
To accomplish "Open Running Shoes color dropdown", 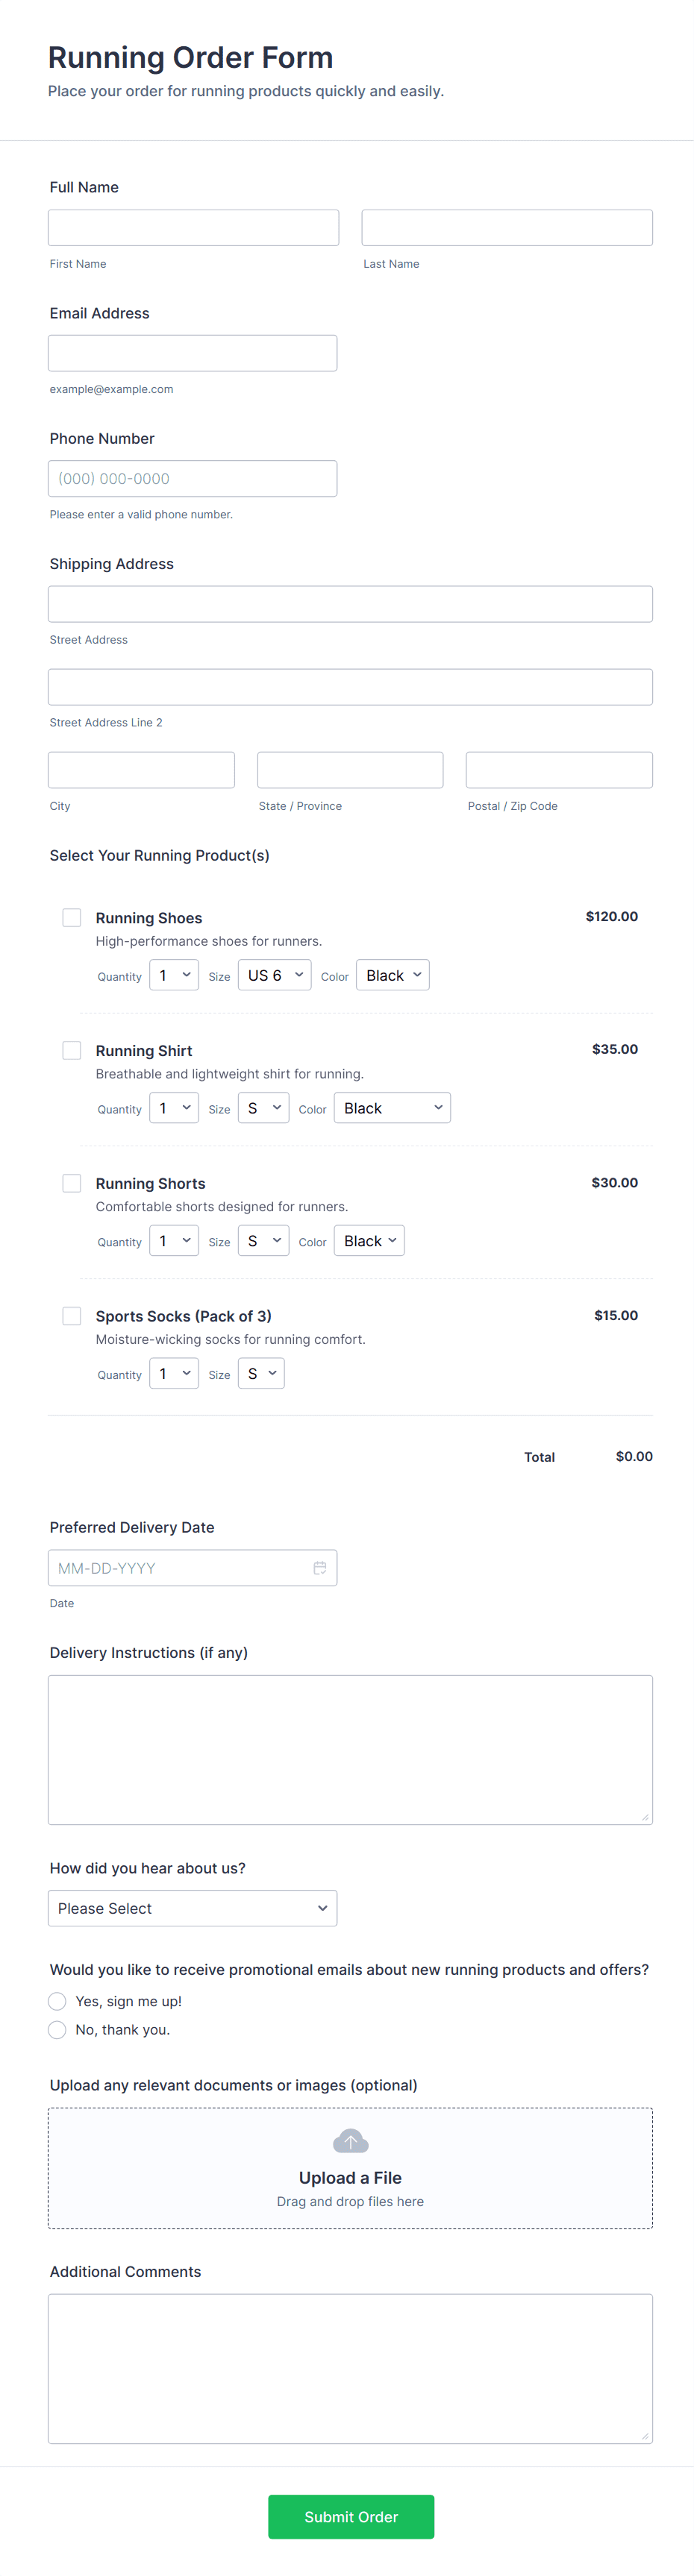I will pos(392,975).
